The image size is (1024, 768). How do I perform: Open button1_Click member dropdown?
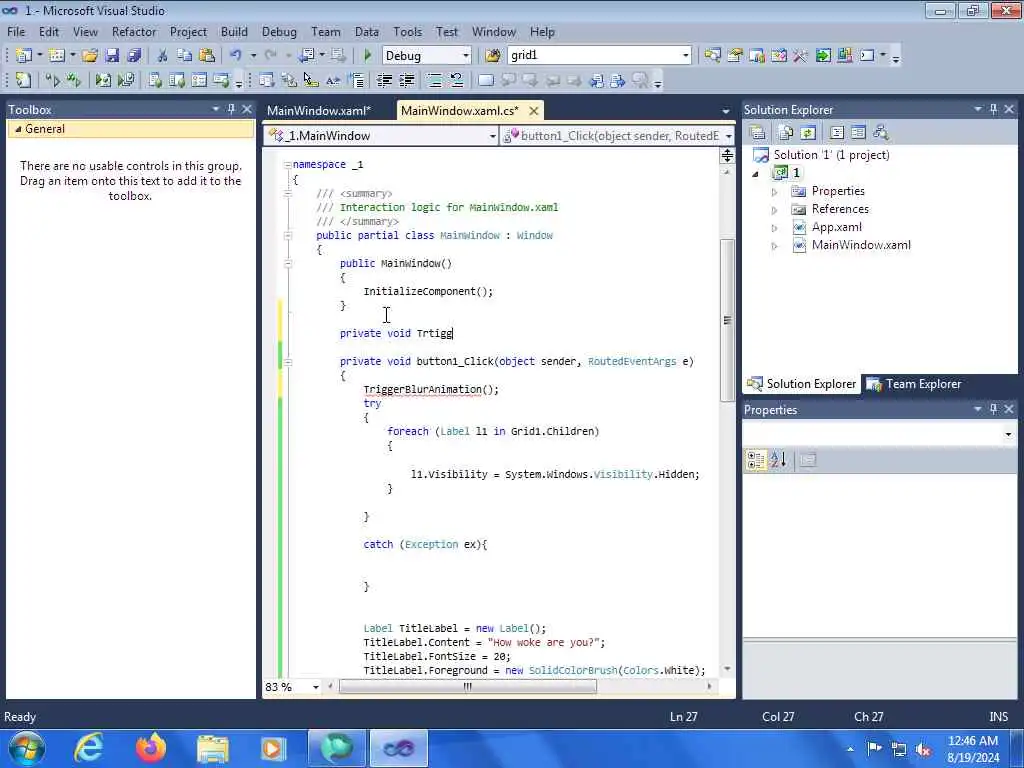728,136
